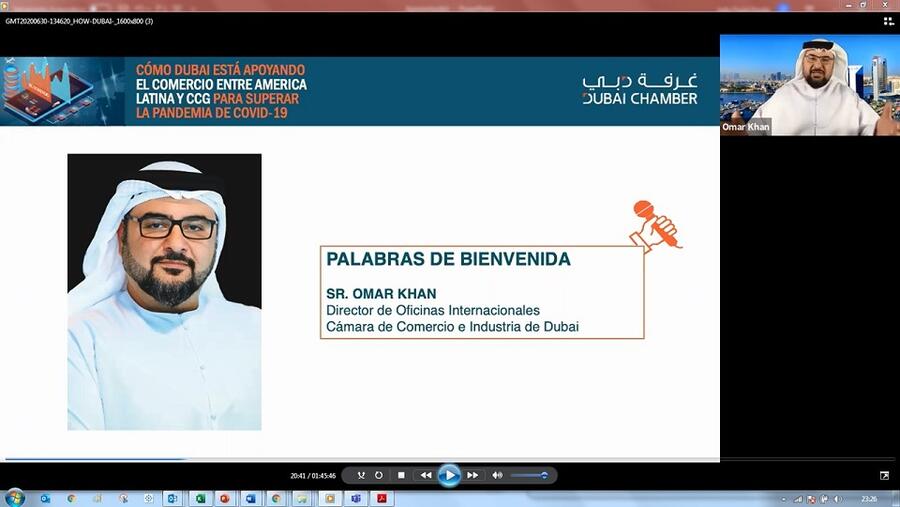This screenshot has width=900, height=507.
Task: Turn on shuffle in the player controls
Action: tap(361, 475)
